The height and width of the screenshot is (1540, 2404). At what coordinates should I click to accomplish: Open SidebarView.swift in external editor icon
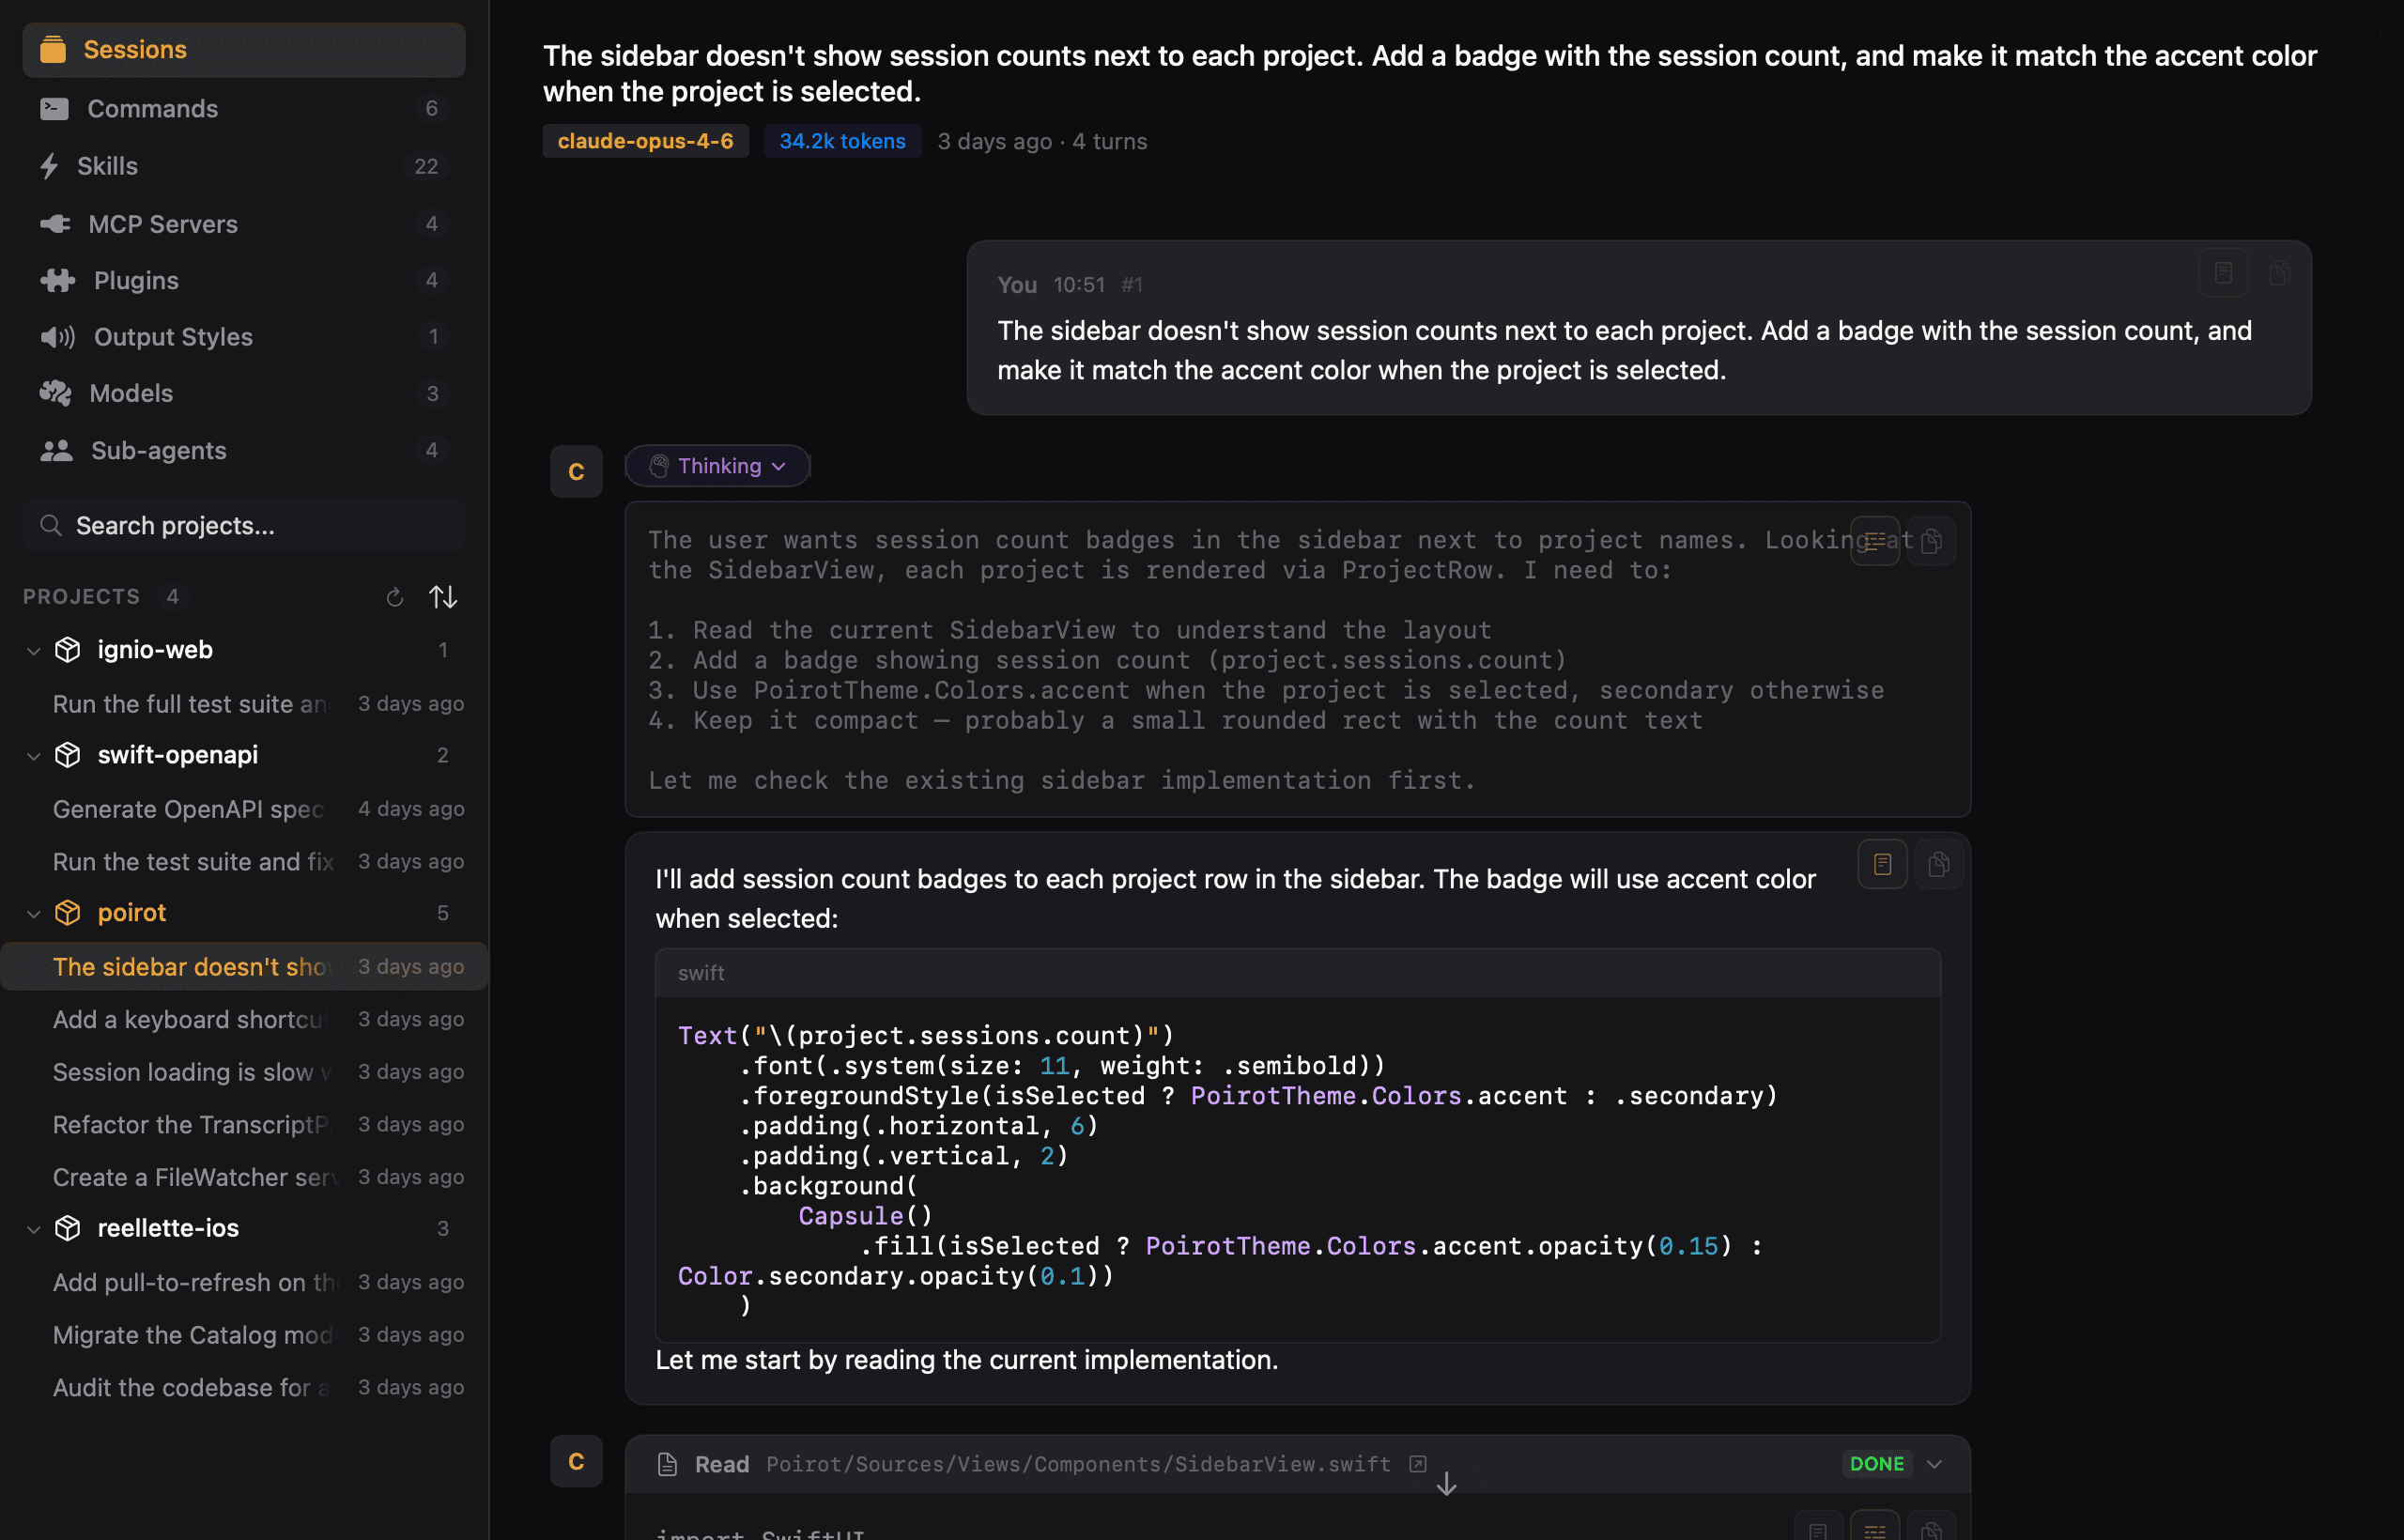pos(1417,1464)
